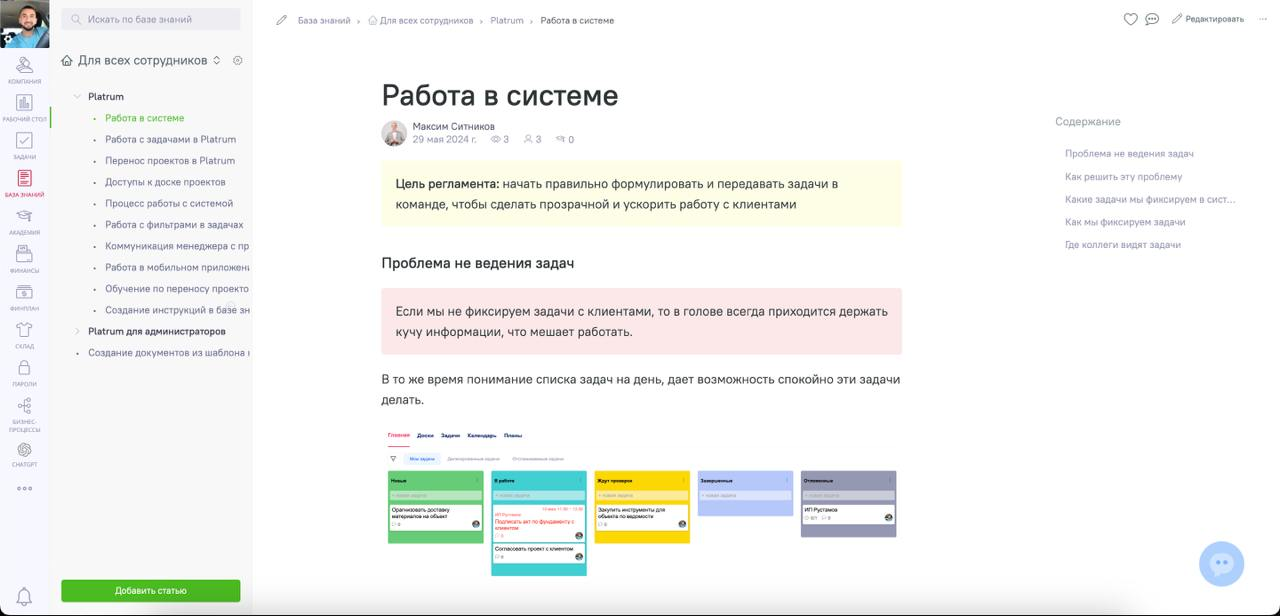Open Работа в мобильном приложении article
The image size is (1280, 616).
click(177, 267)
